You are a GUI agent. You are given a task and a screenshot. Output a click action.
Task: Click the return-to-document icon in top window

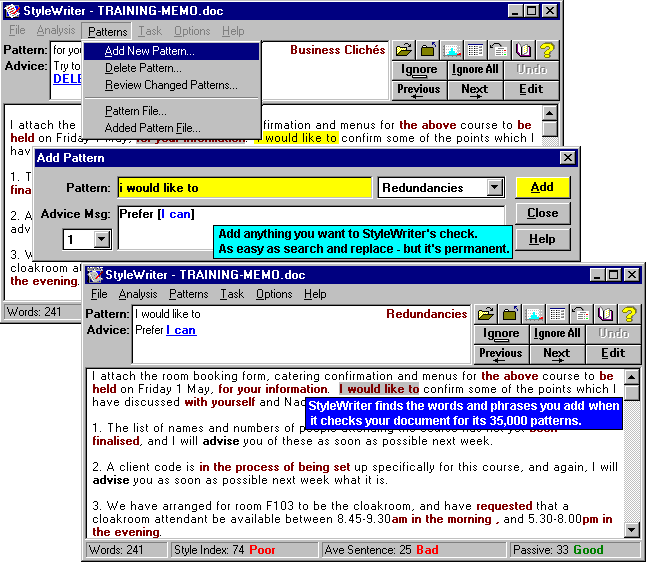click(x=499, y=50)
